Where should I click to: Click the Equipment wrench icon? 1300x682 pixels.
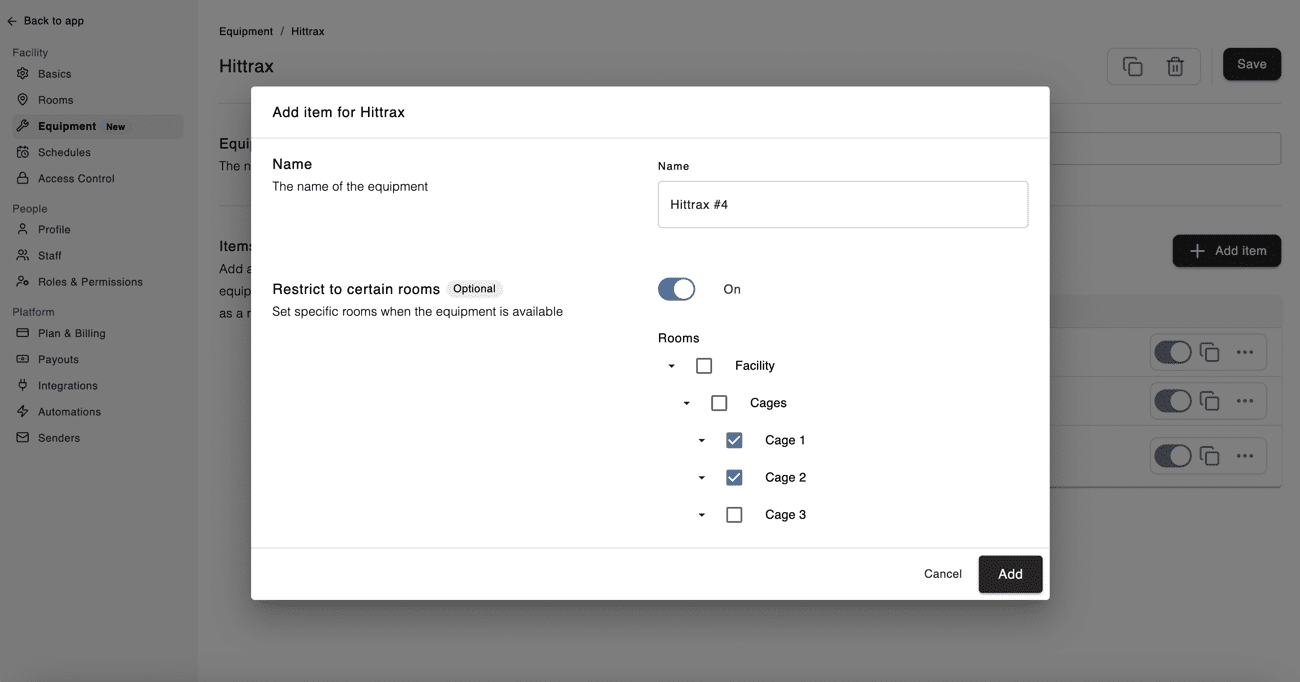tap(23, 126)
